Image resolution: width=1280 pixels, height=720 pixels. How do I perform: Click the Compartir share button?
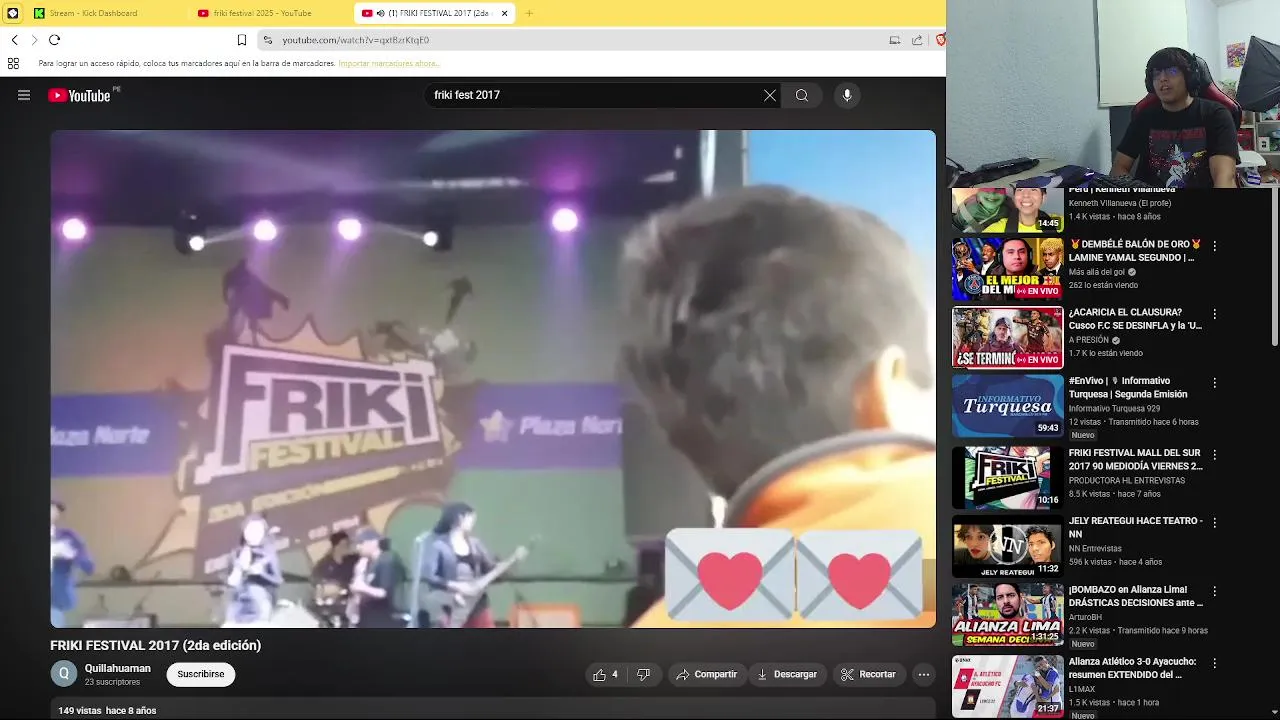click(x=707, y=674)
